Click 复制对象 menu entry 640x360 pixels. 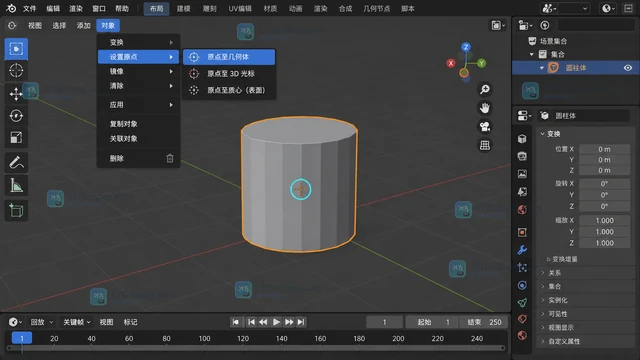[139, 124]
